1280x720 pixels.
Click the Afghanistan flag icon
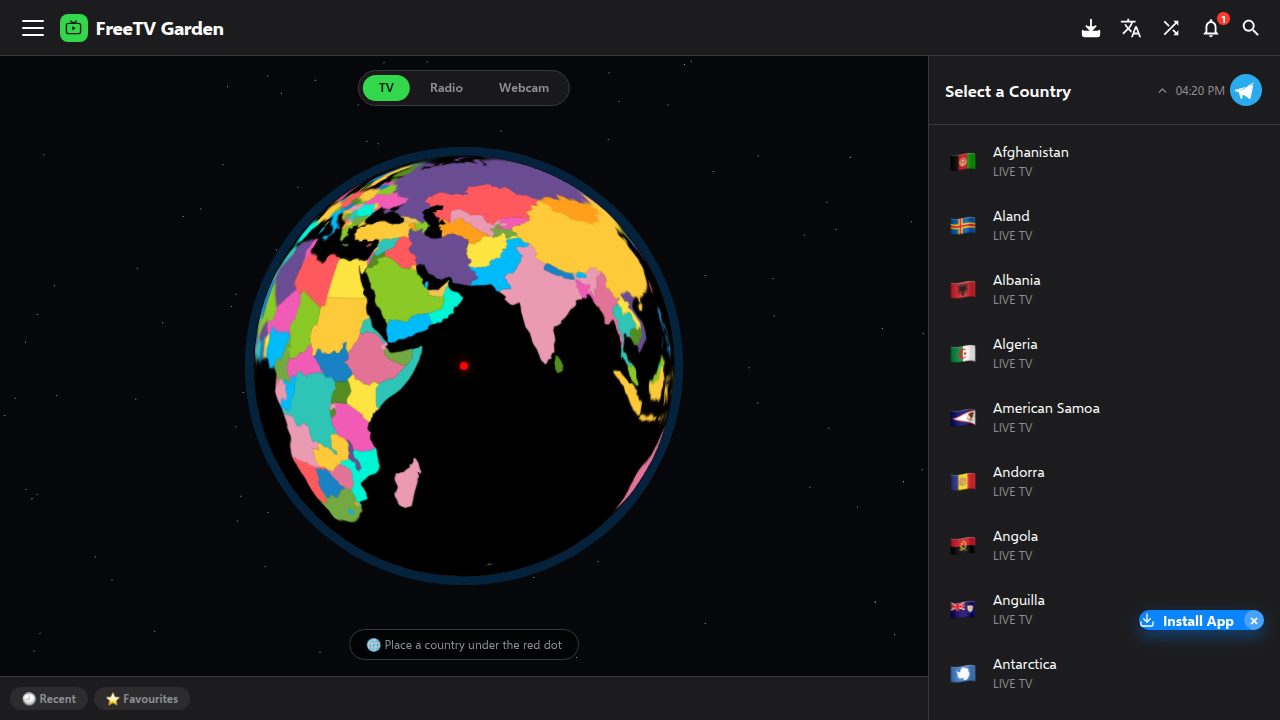click(x=963, y=161)
